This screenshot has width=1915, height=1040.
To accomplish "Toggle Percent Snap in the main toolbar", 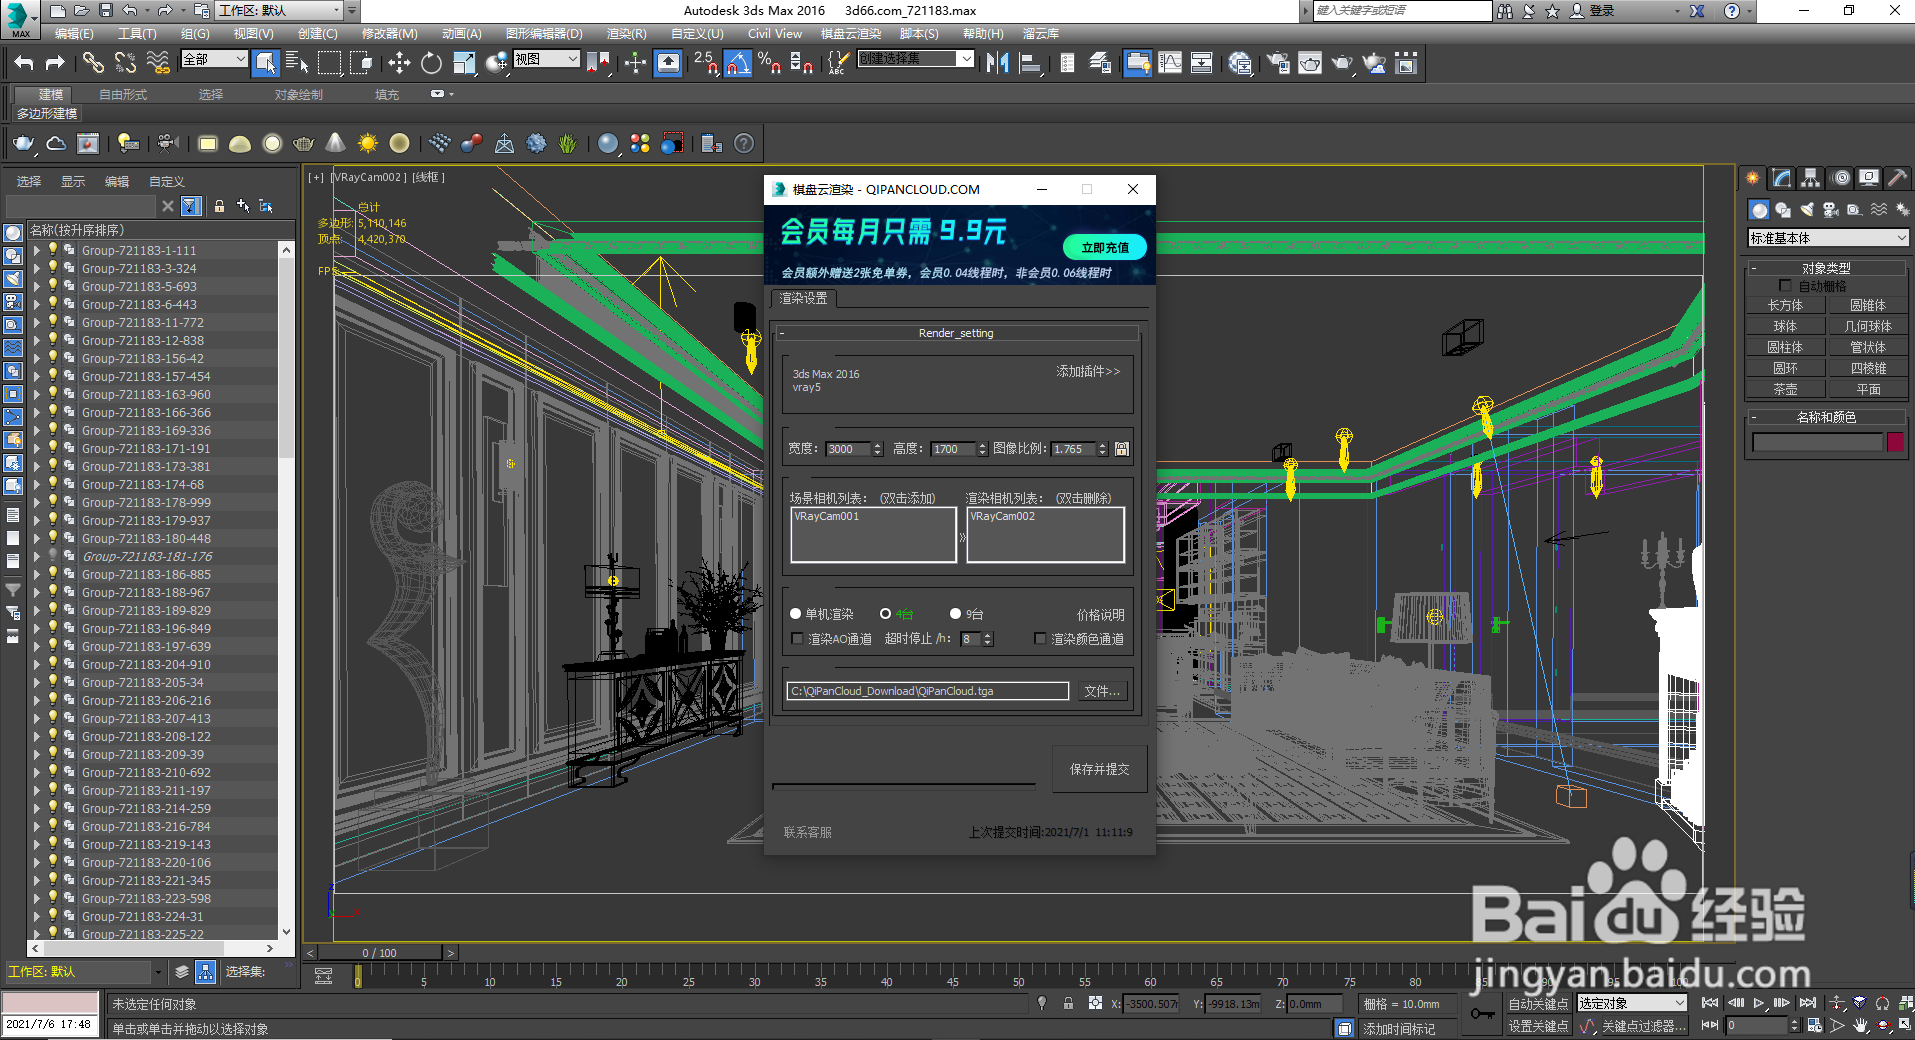I will click(769, 63).
